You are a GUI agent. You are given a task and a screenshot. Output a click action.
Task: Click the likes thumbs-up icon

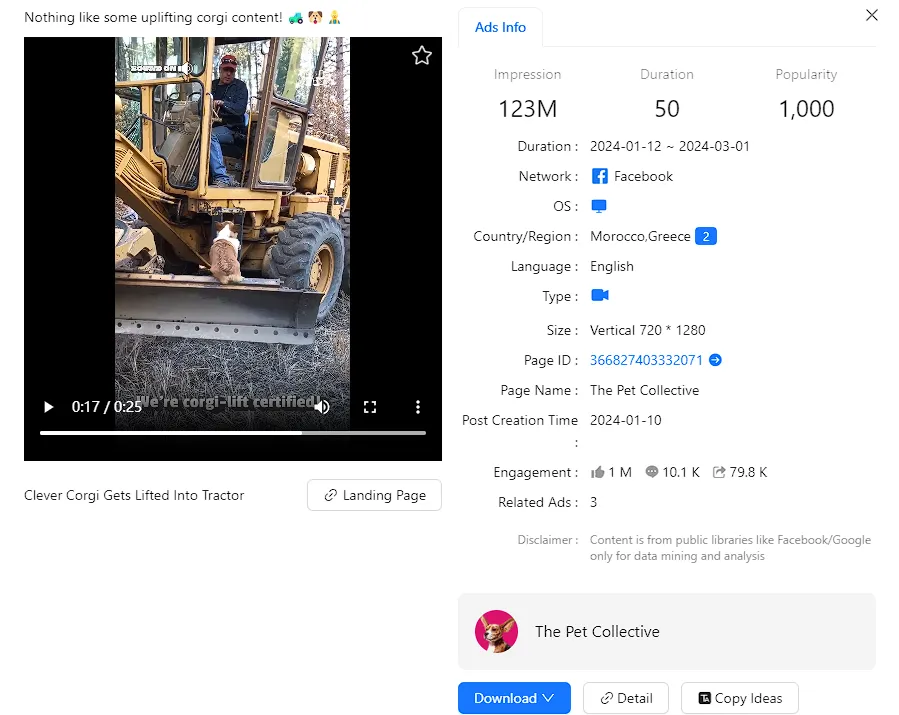tap(598, 472)
